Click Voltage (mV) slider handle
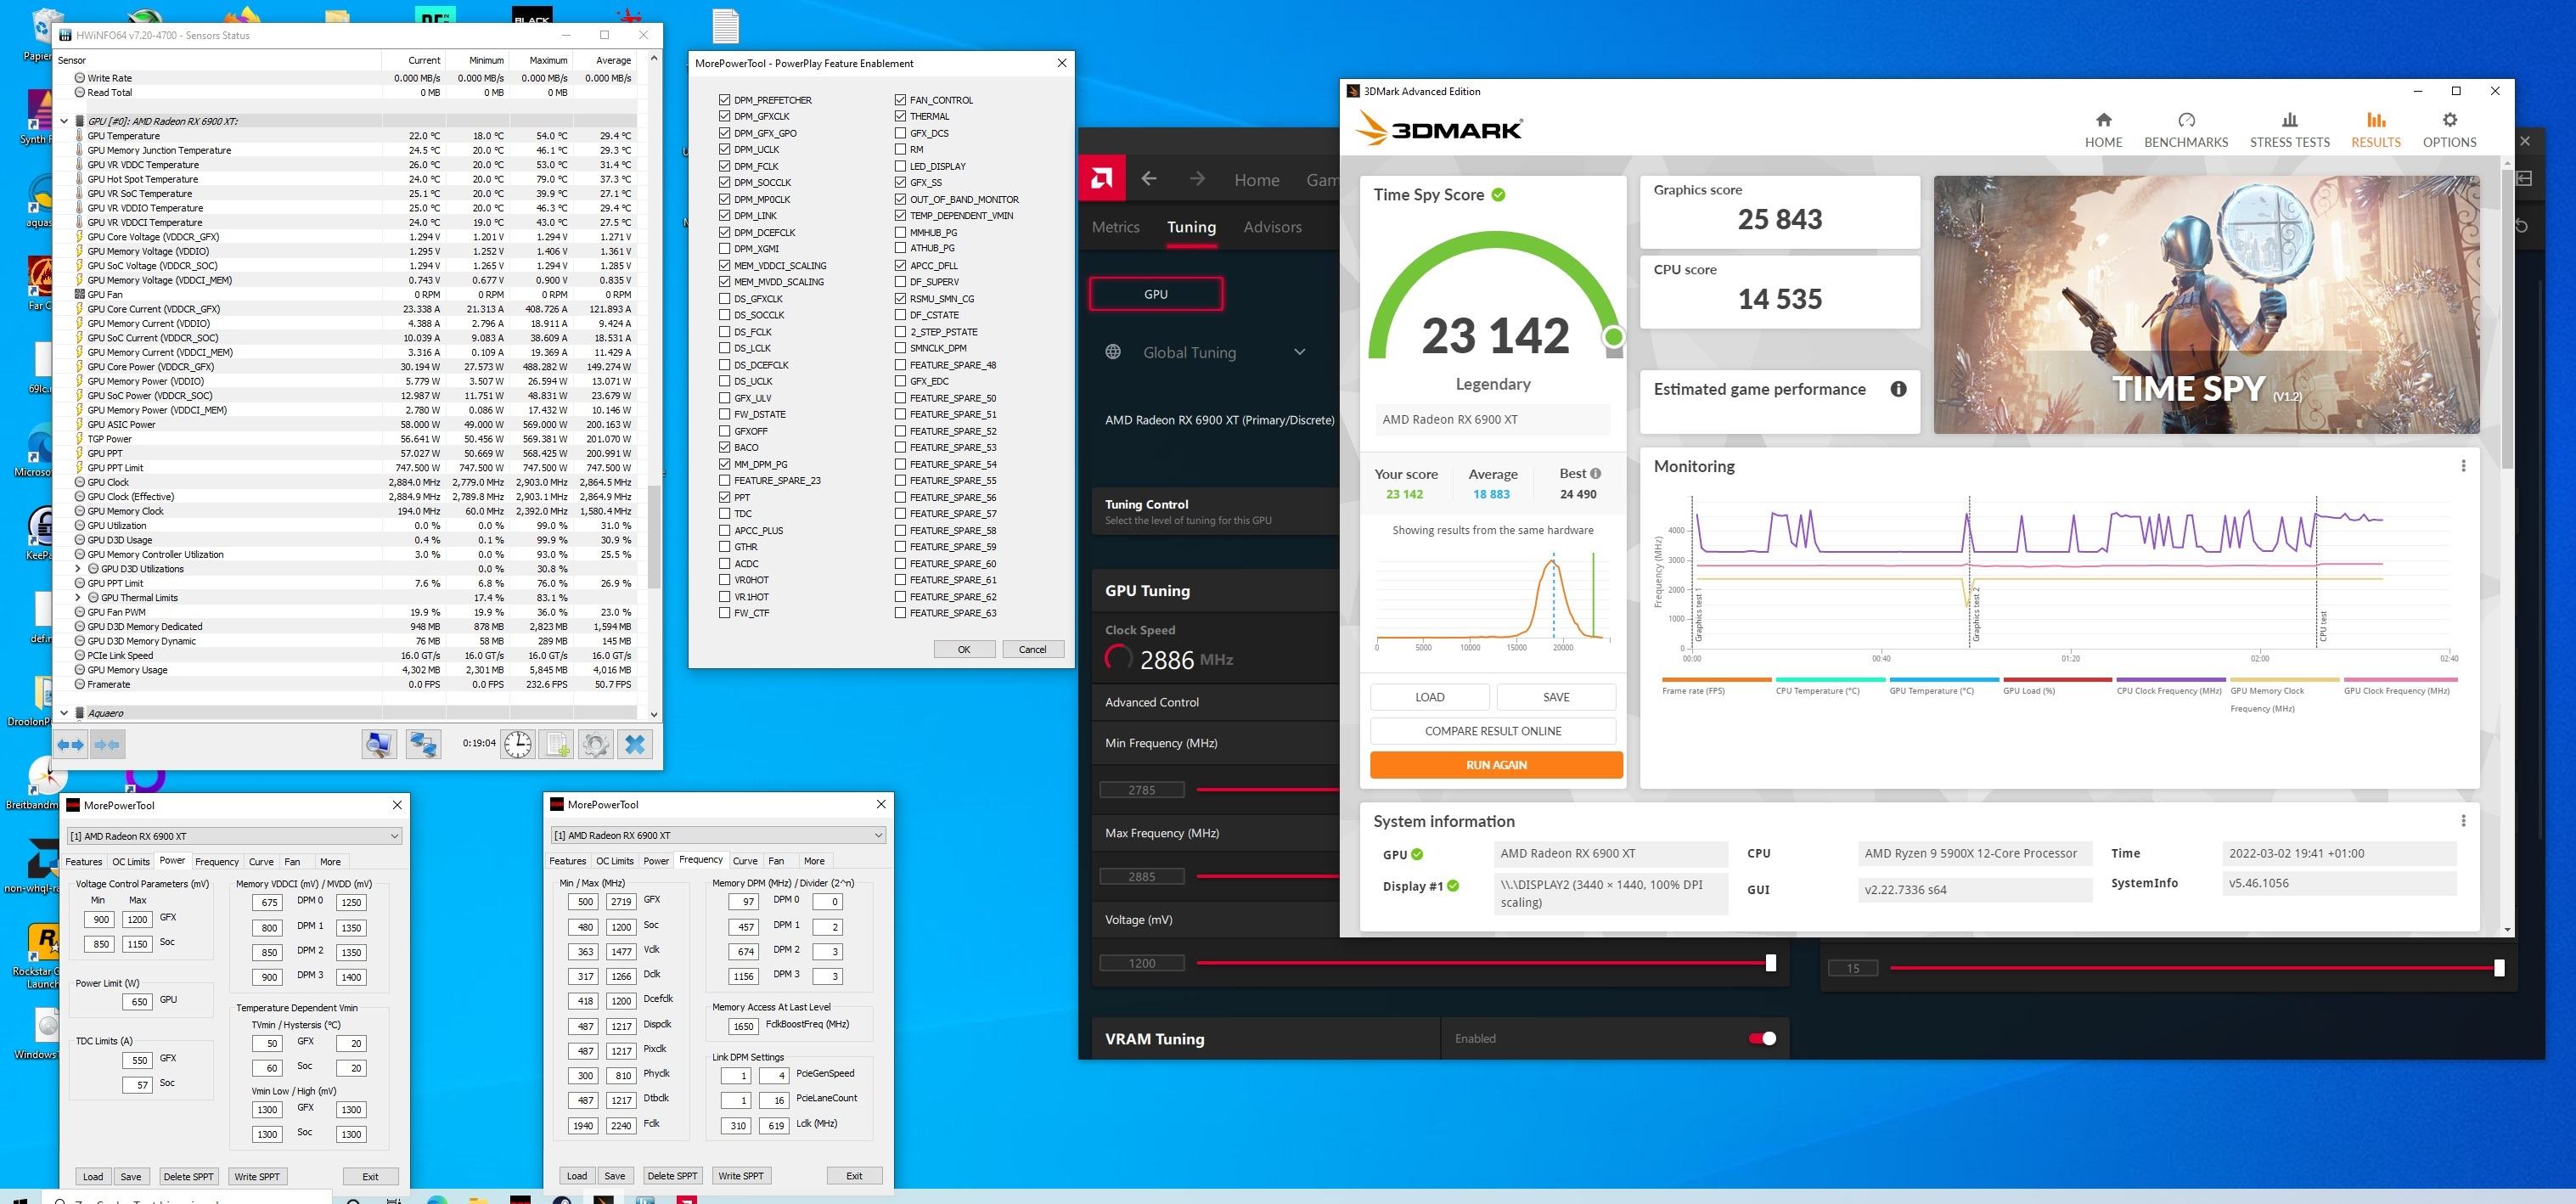Viewport: 2576px width, 1204px height. pos(1771,963)
